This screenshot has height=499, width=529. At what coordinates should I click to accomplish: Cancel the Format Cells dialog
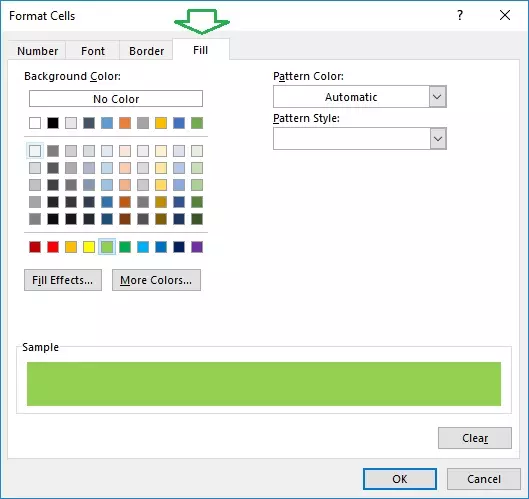click(483, 479)
